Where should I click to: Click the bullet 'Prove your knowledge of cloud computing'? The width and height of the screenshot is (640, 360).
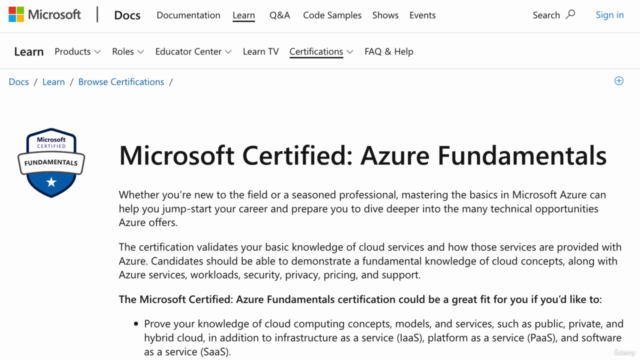pos(384,338)
